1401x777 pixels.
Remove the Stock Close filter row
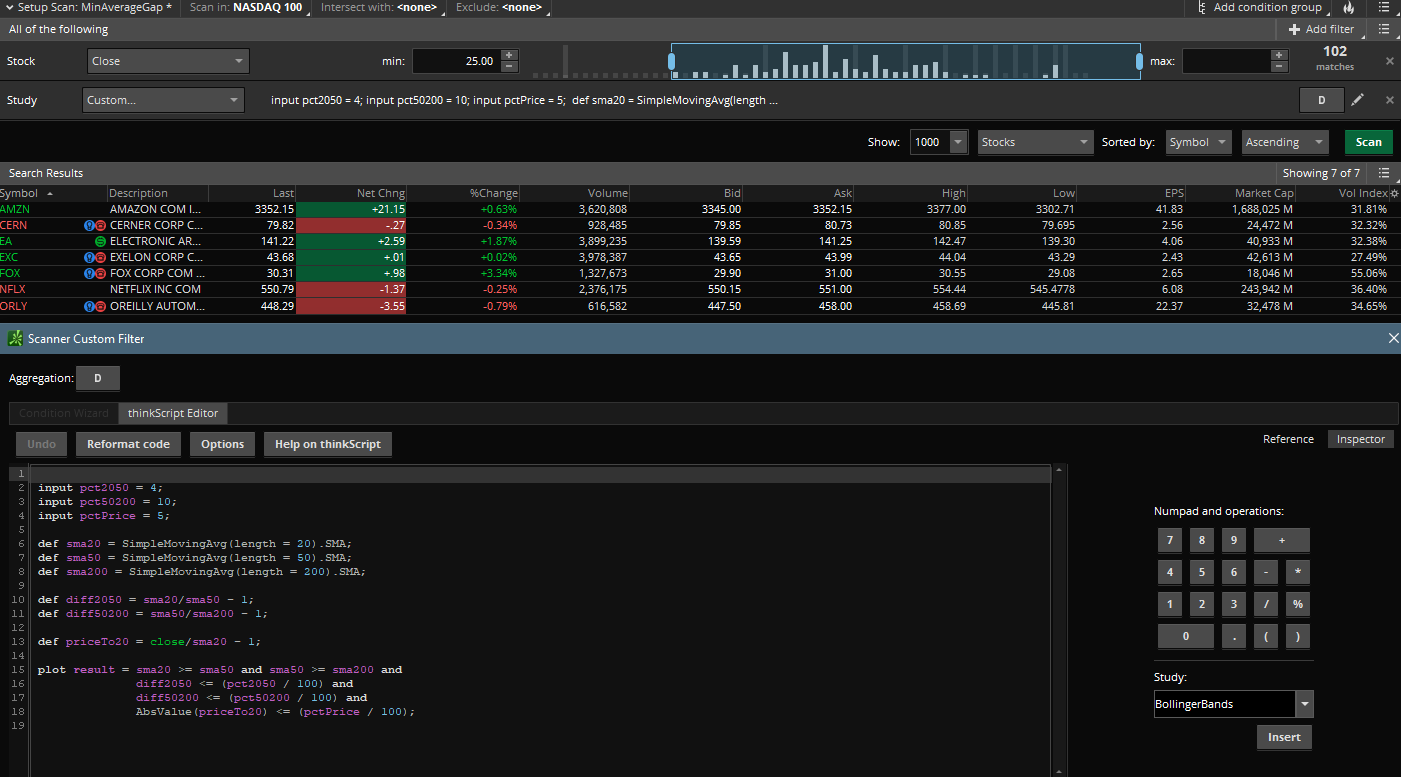click(x=1389, y=61)
